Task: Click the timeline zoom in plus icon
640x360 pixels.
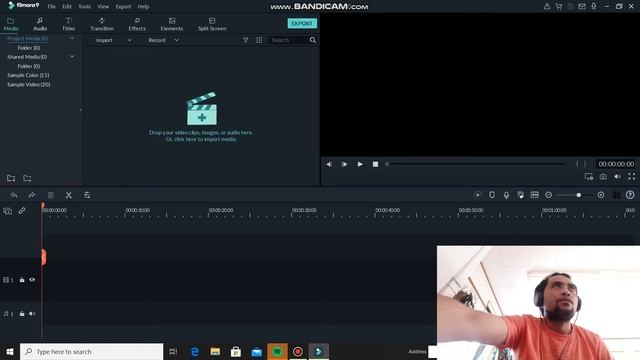Action: point(601,195)
